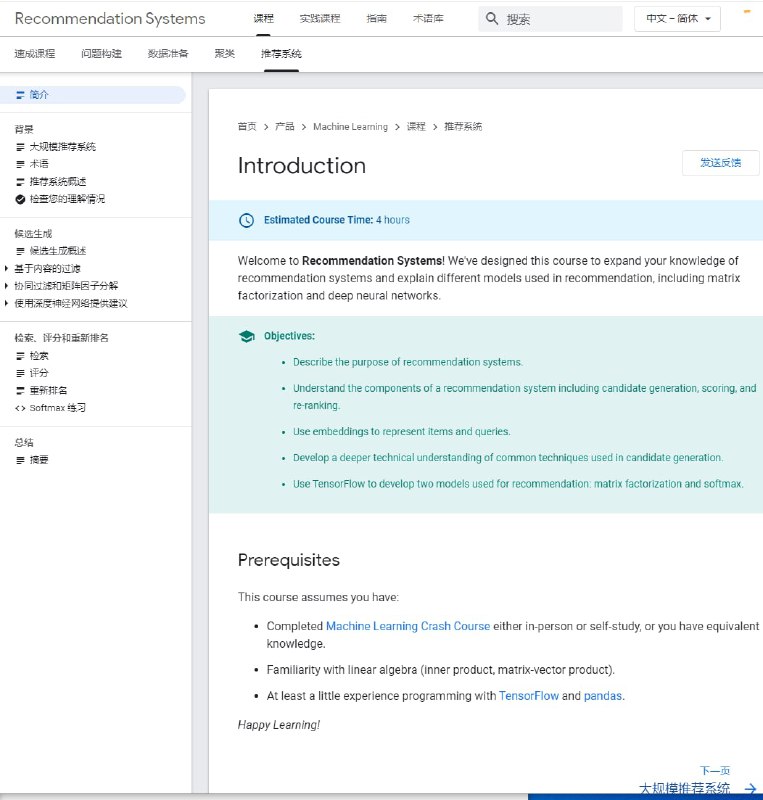Expand the 协同过滤和矩阵因子分解 section arrow
This screenshot has width=763, height=800.
(x=6, y=286)
